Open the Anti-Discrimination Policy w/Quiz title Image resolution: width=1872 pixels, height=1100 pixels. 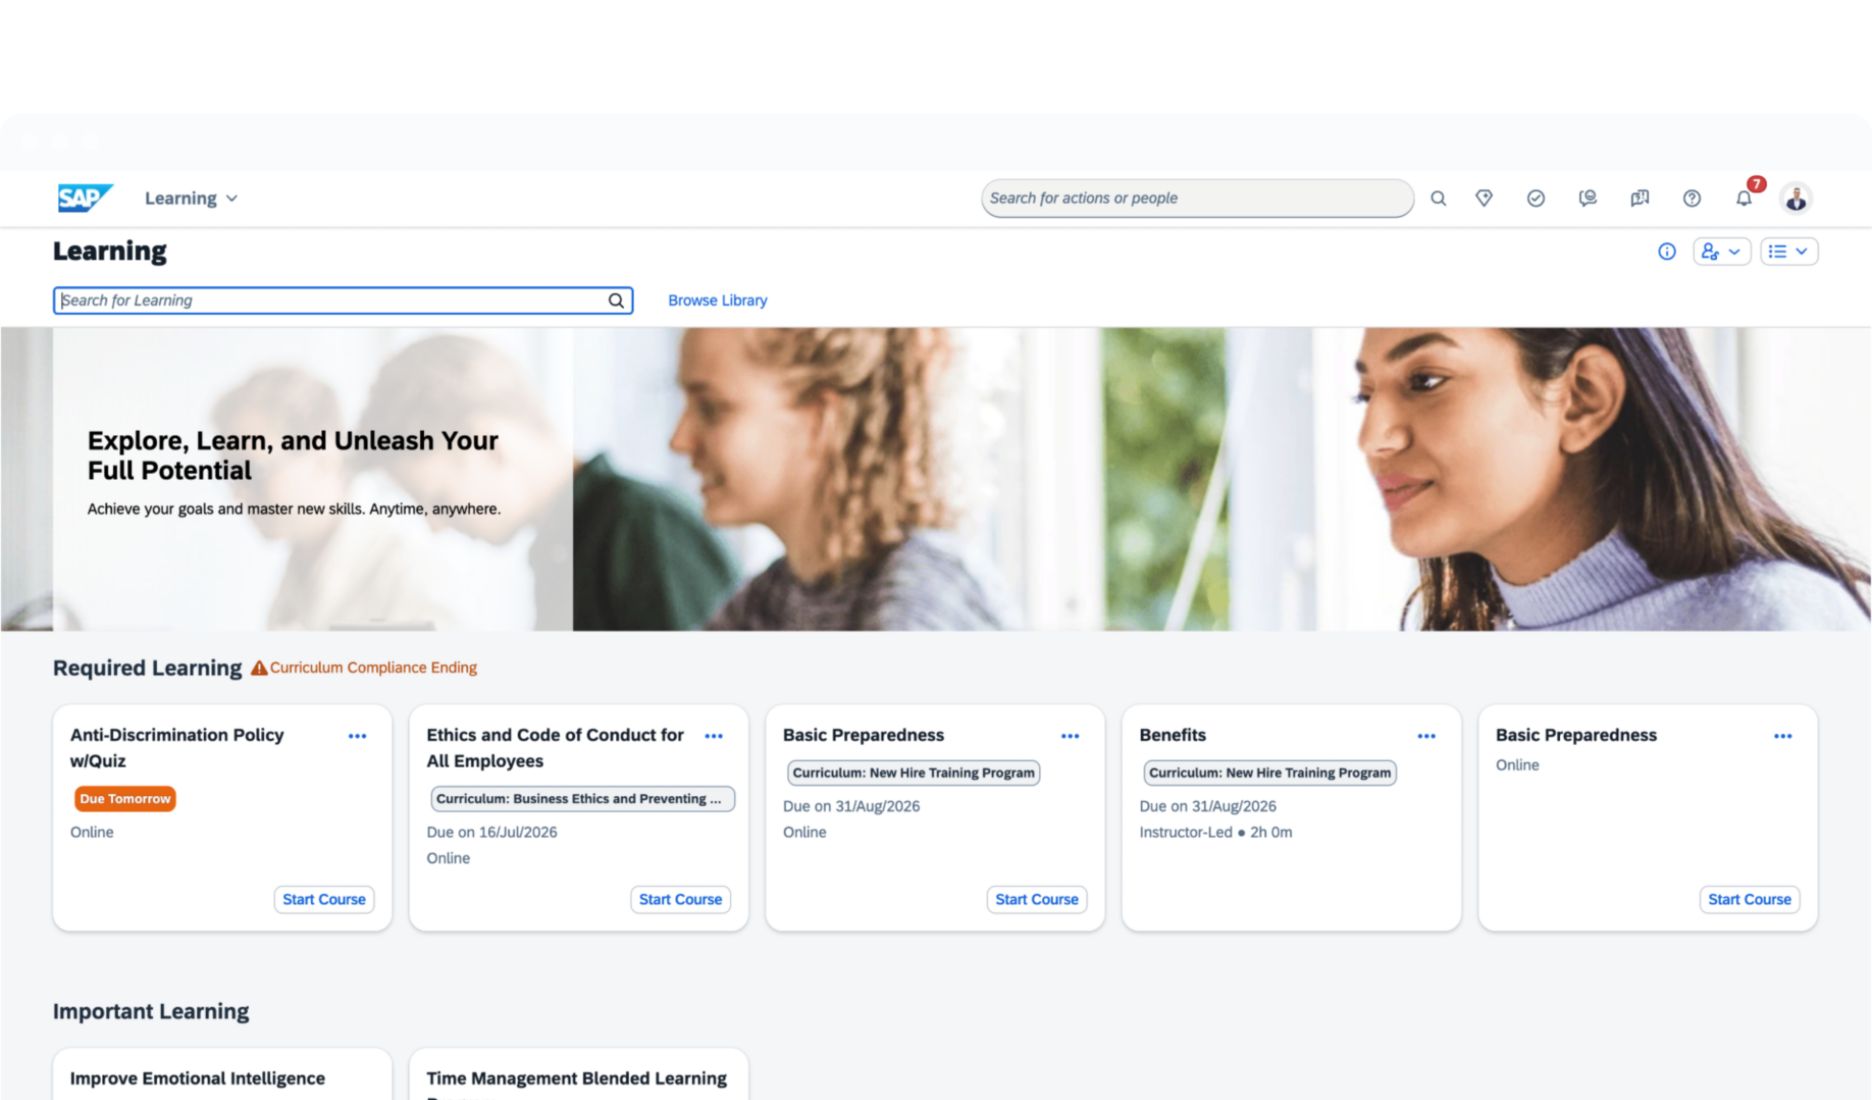coord(177,748)
